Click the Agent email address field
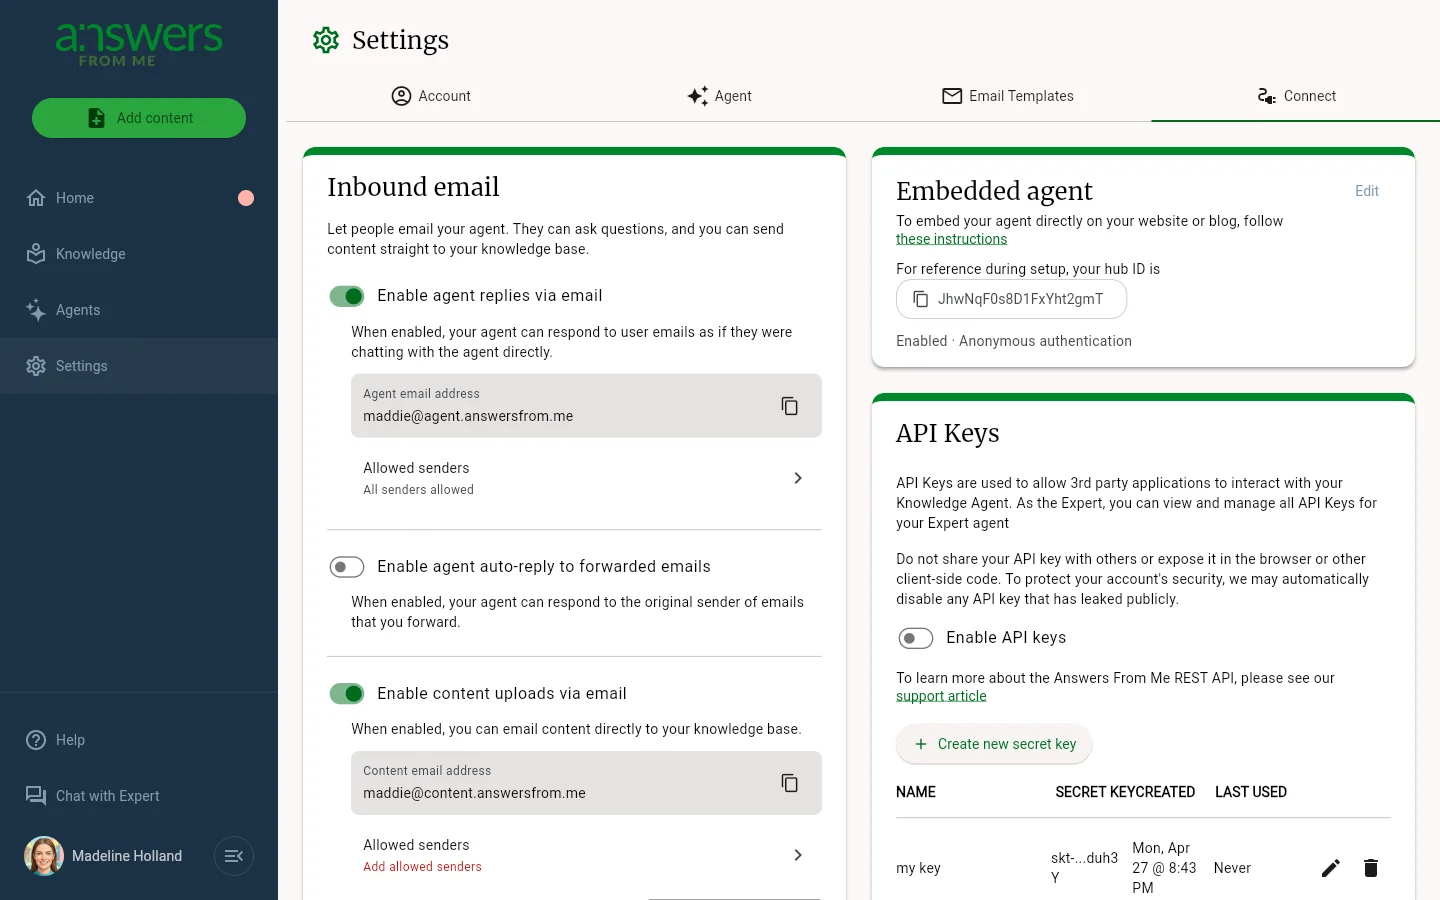This screenshot has height=900, width=1440. pos(586,406)
